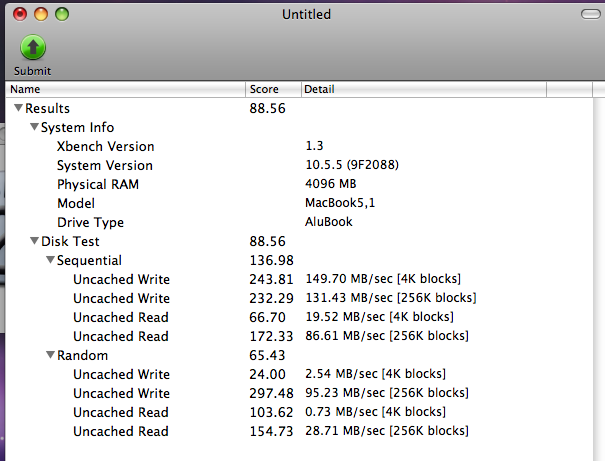Select the System Version row

coord(299,165)
